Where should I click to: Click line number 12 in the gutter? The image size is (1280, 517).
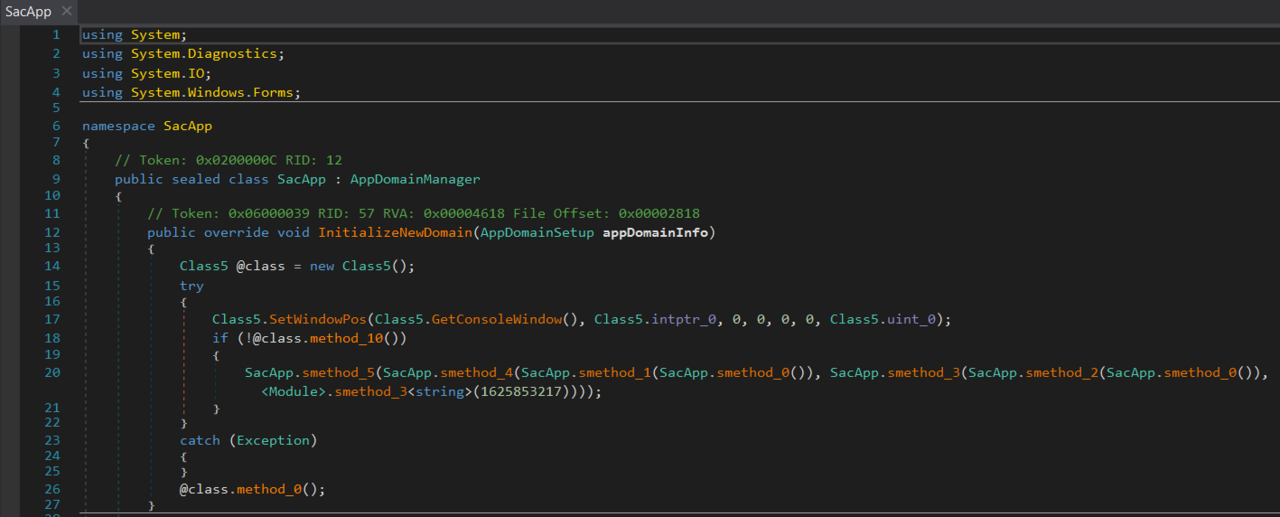52,232
